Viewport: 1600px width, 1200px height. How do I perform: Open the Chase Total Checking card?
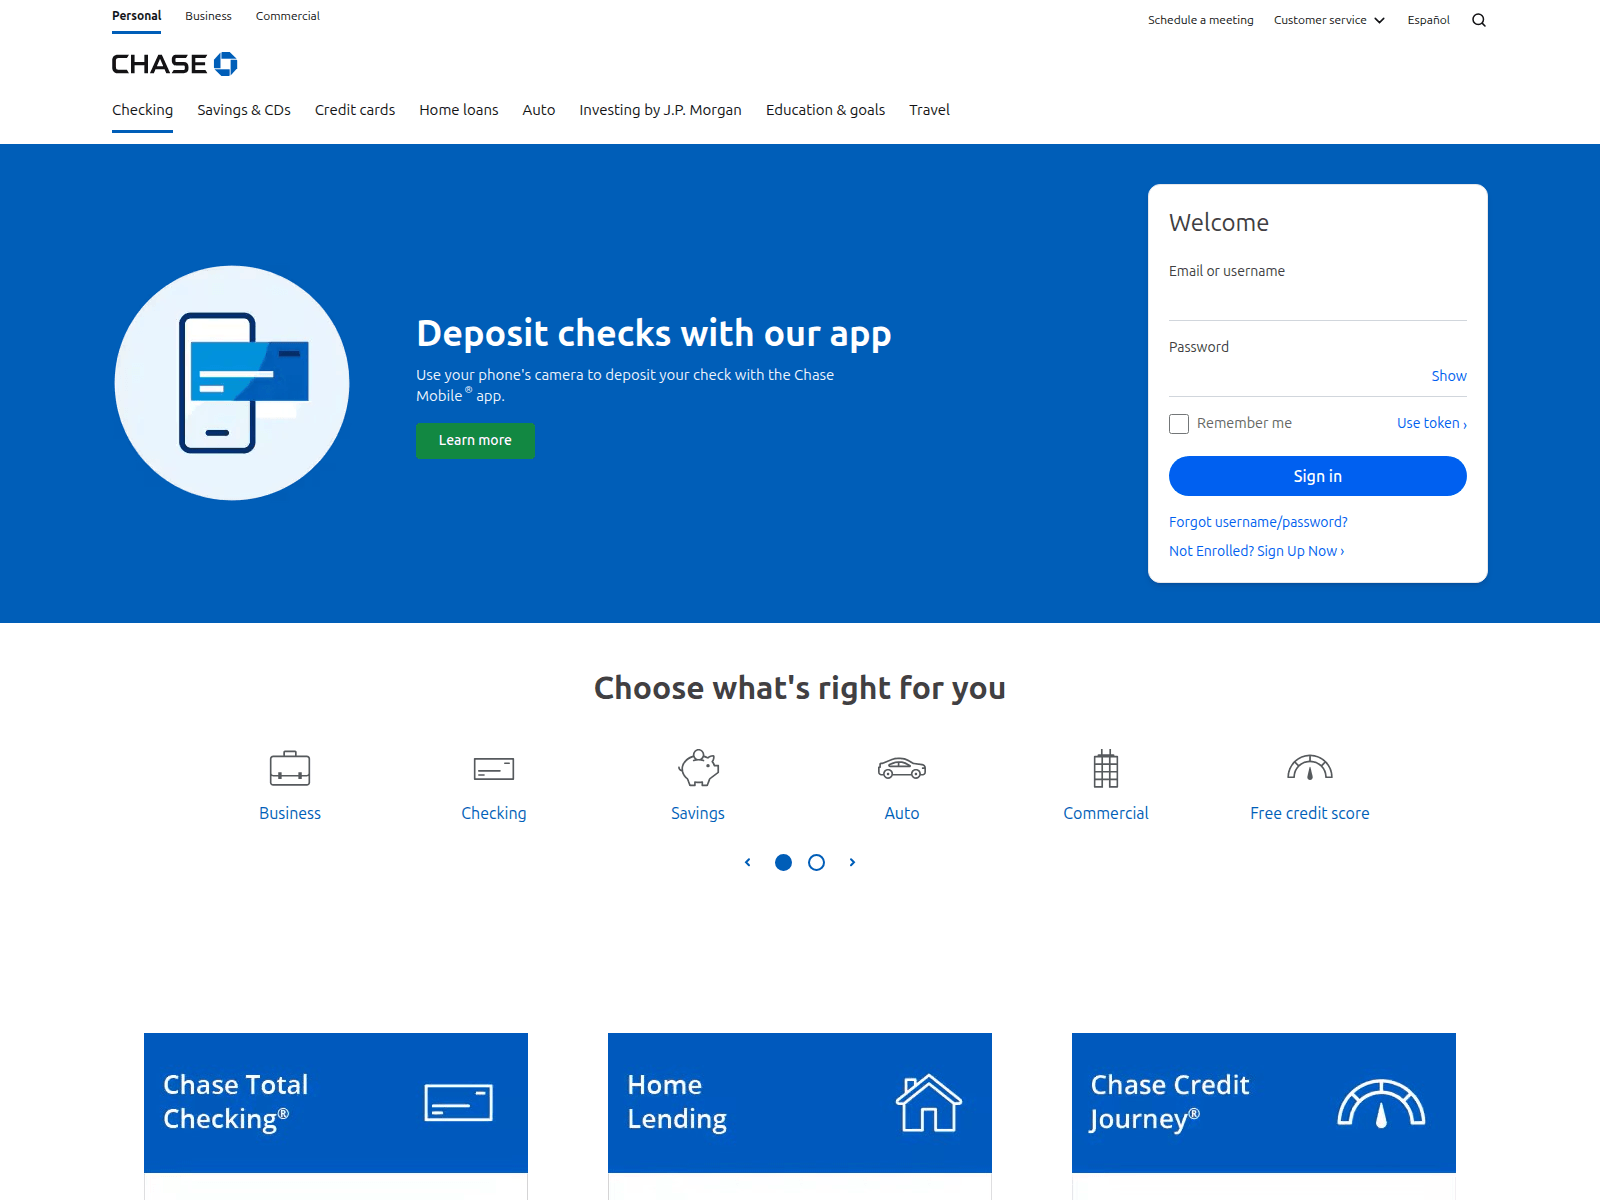(x=336, y=1103)
